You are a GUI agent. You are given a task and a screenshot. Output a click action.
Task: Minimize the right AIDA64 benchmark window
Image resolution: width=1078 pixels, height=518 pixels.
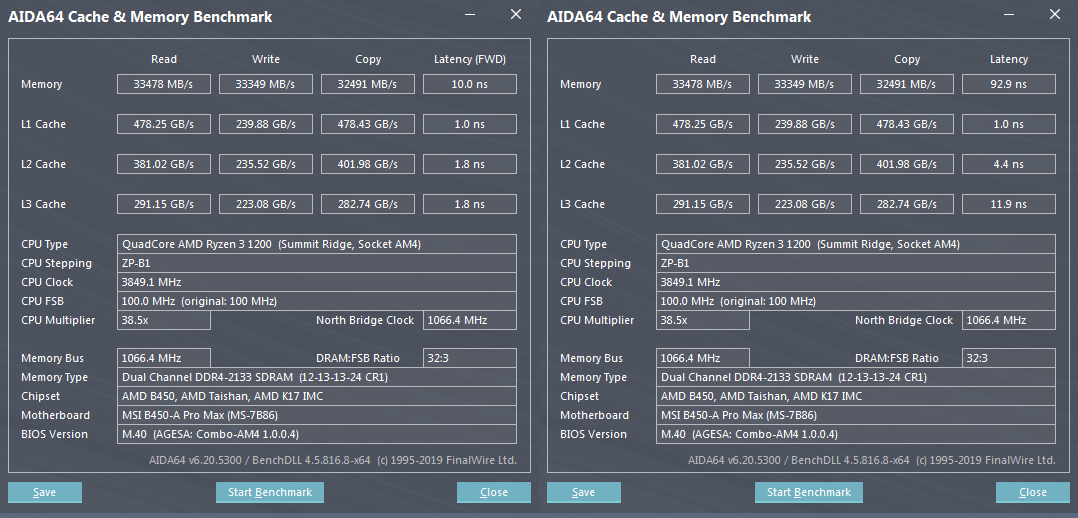[x=1012, y=16]
